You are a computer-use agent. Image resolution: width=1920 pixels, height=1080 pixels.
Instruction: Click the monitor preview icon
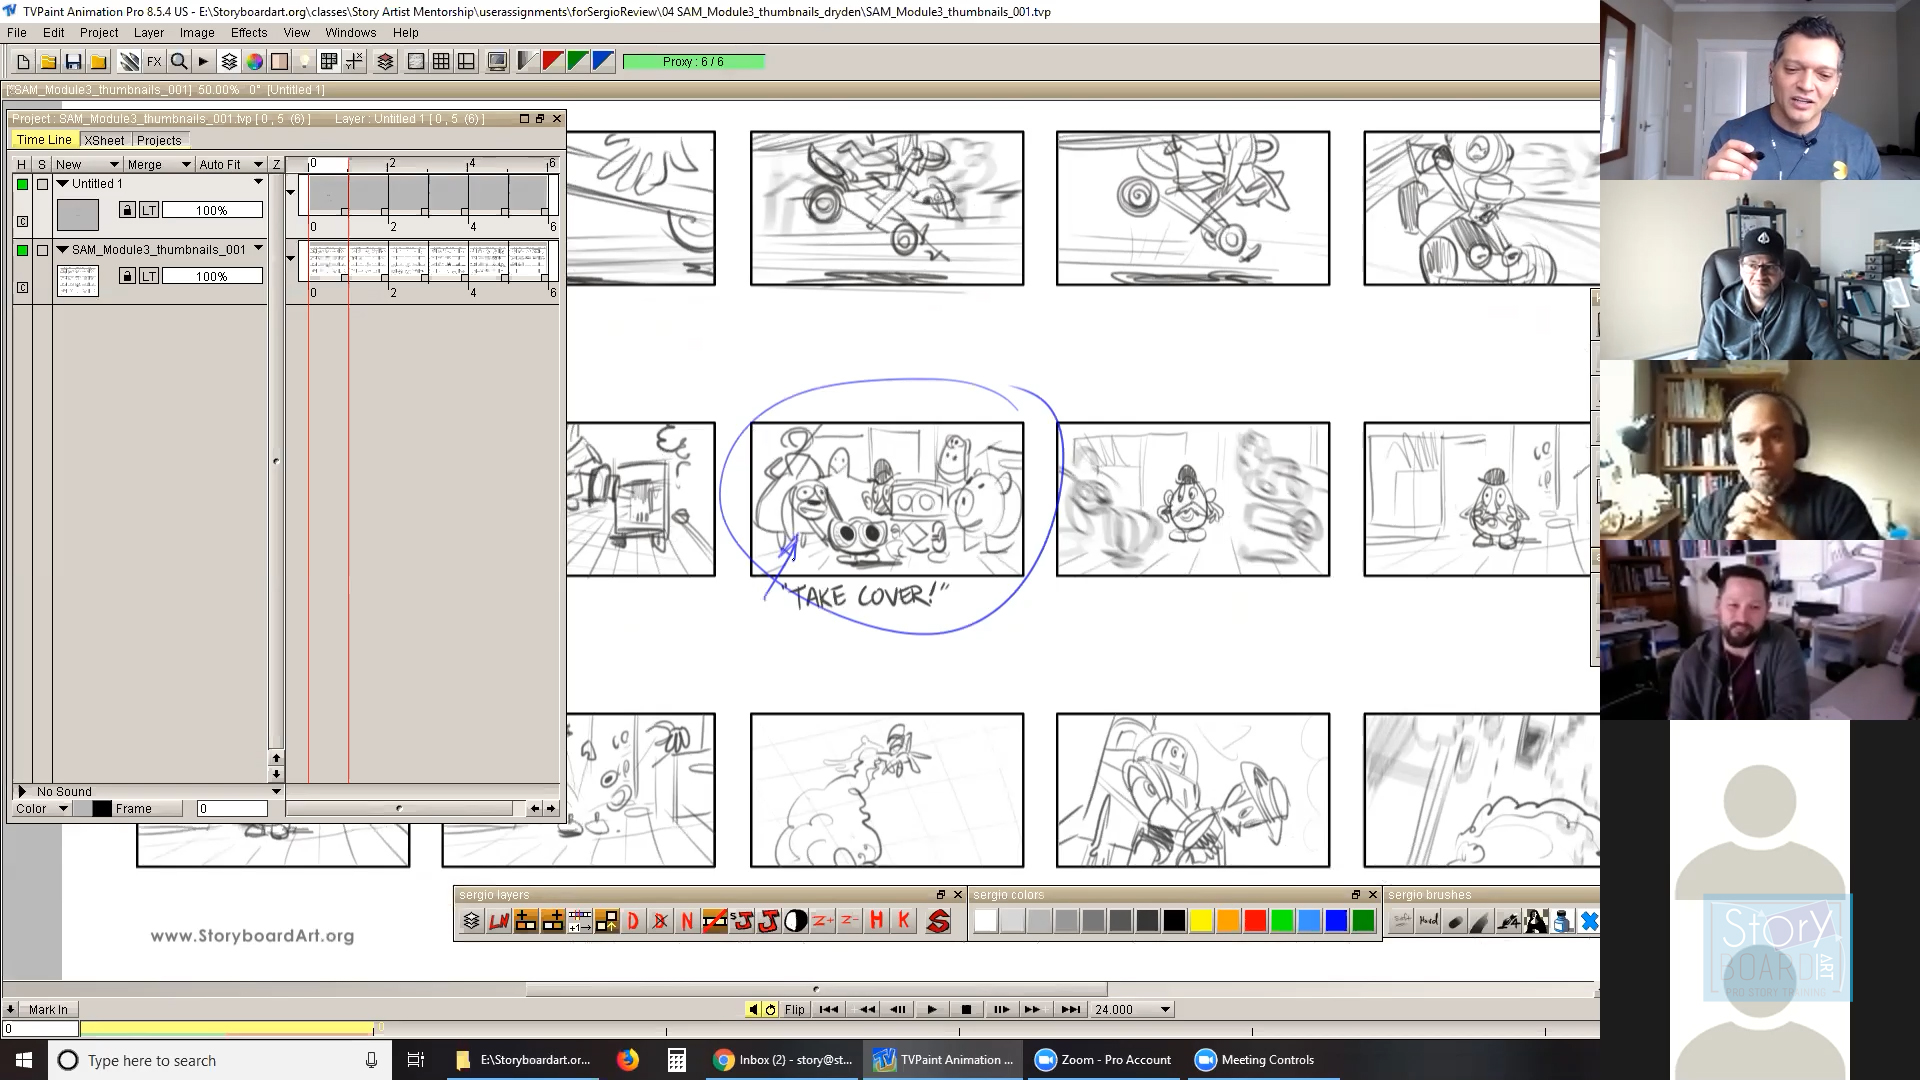click(497, 62)
